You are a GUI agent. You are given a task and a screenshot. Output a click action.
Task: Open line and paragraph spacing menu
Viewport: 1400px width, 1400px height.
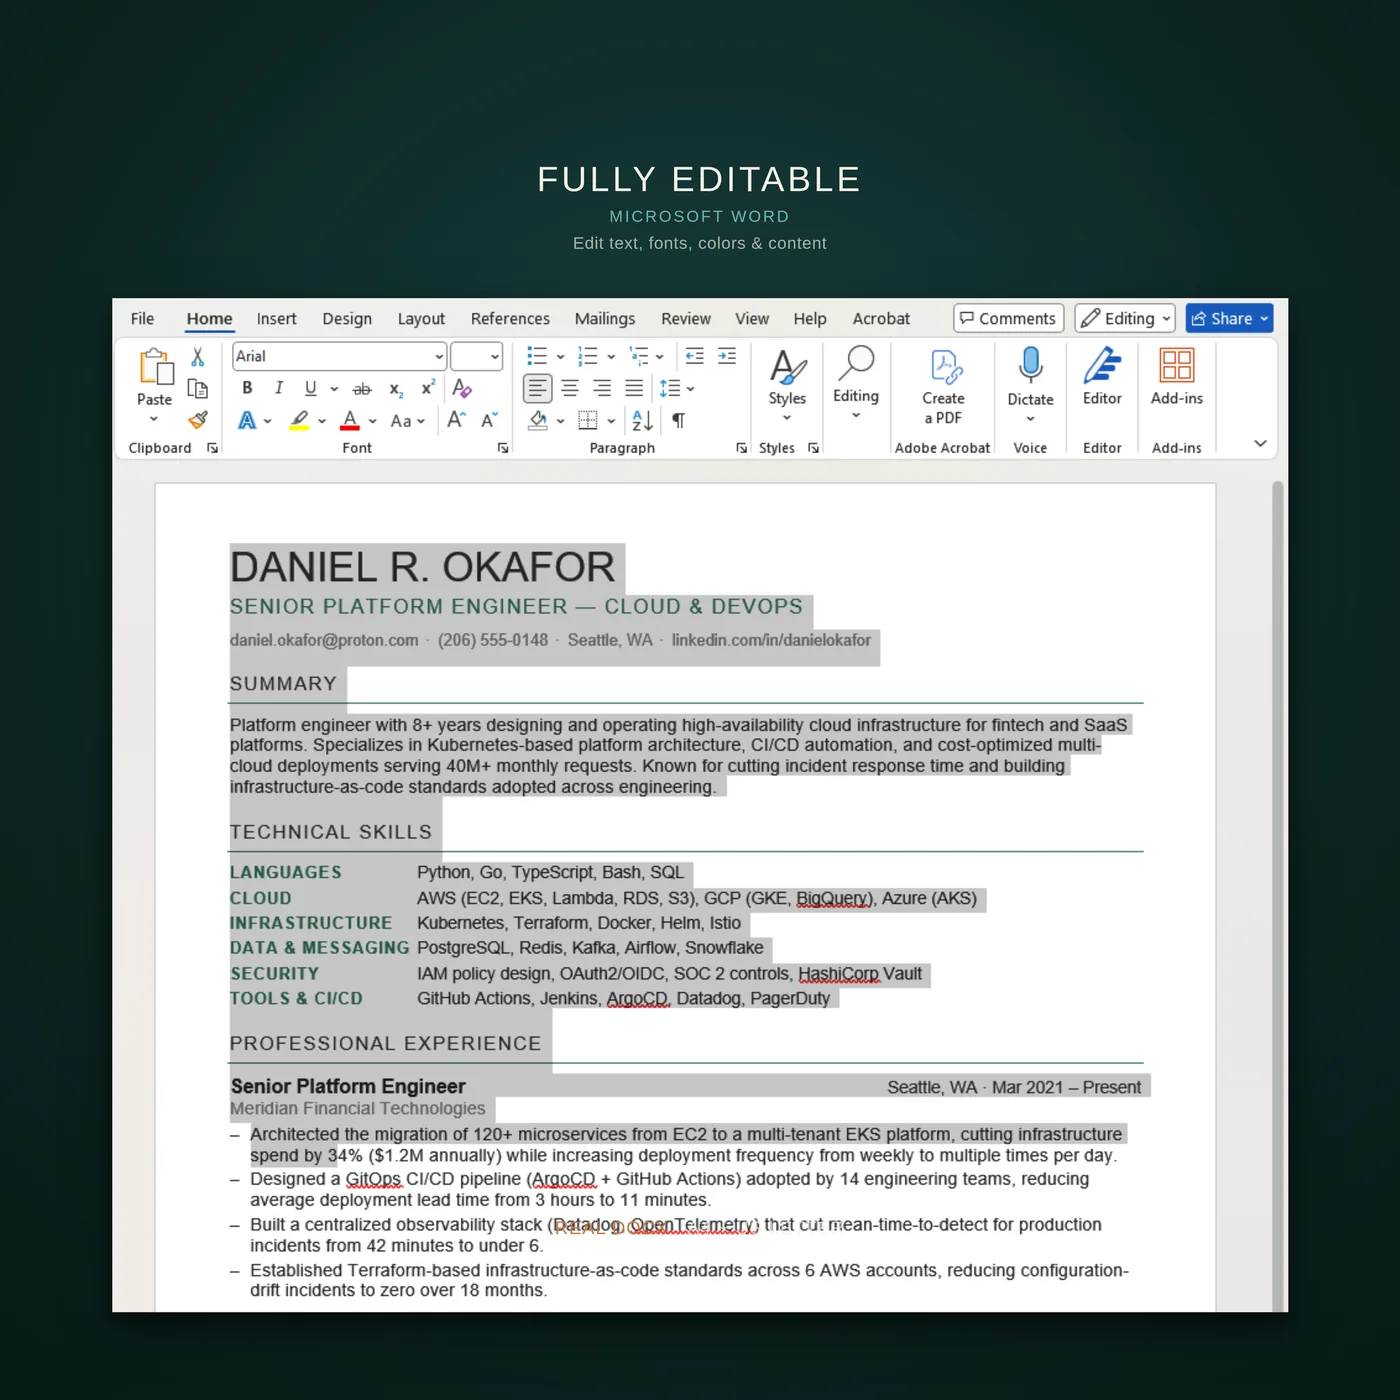[x=676, y=388]
